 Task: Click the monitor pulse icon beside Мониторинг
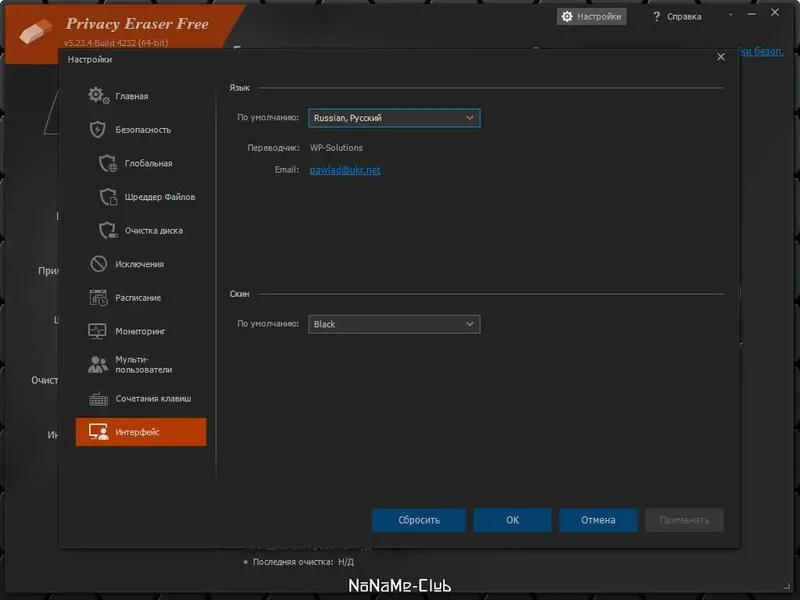point(97,331)
